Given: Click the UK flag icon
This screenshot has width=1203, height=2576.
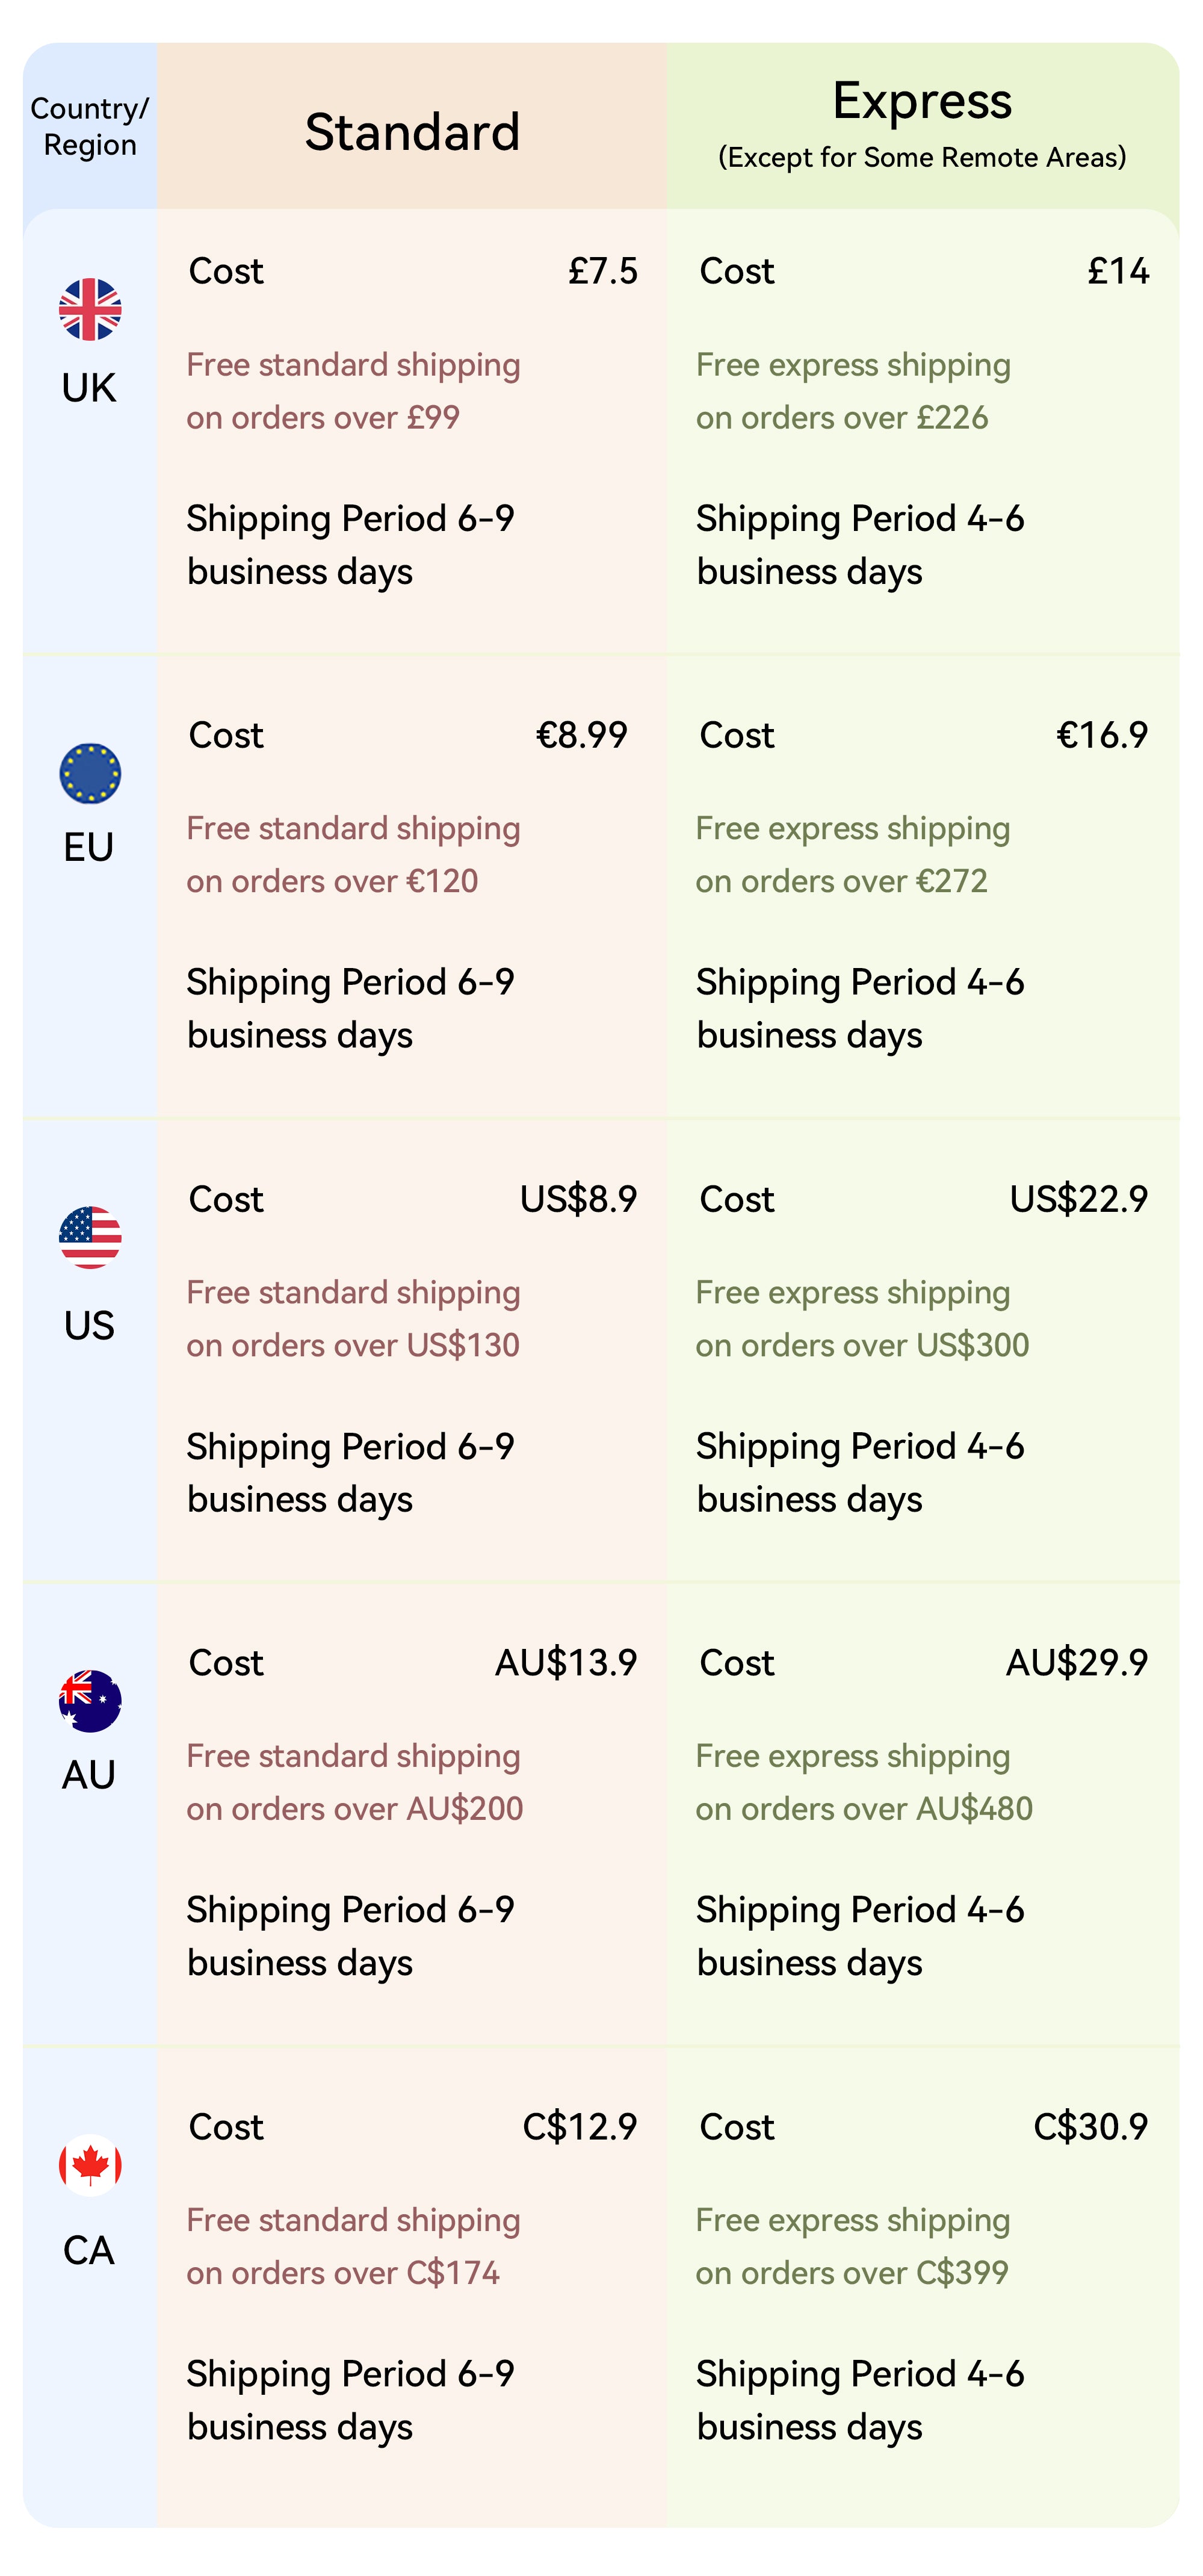Looking at the screenshot, I should (90, 309).
